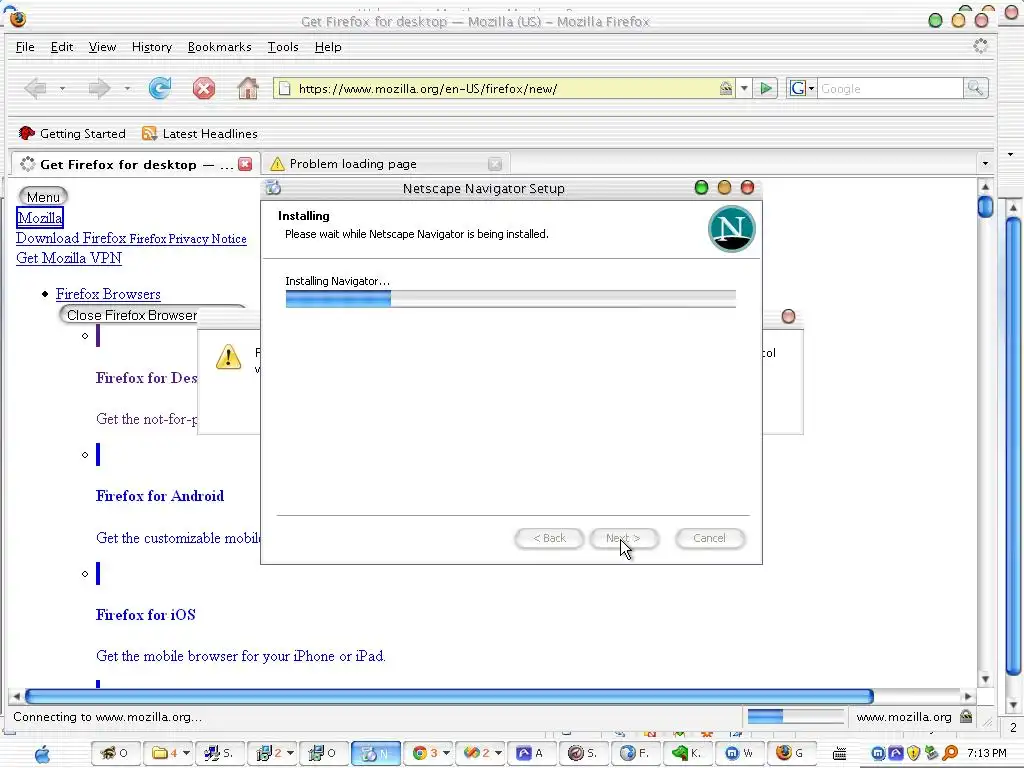Open the Bookmarks menu
Viewport: 1024px width, 768px height.
219,47
